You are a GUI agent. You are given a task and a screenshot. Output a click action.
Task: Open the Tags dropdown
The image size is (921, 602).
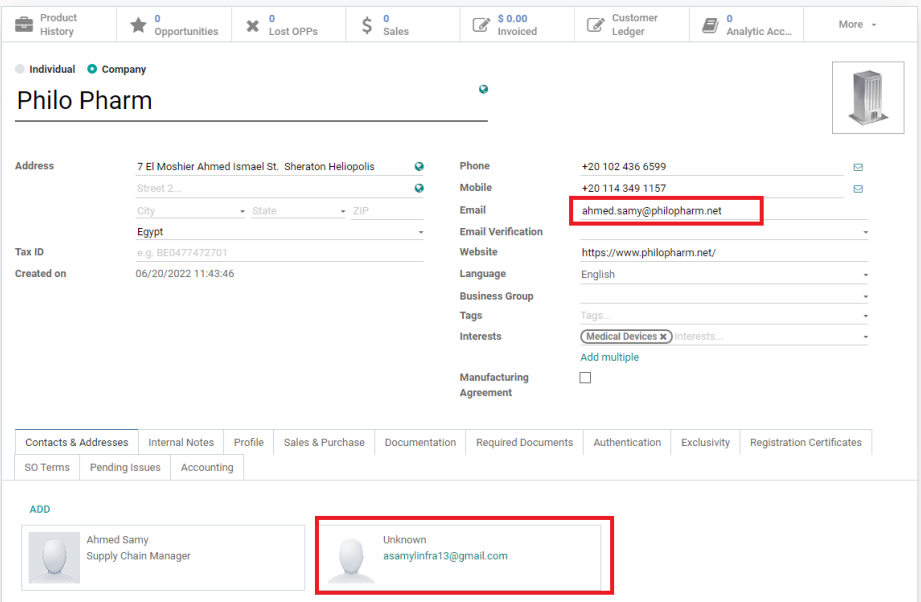pos(724,316)
